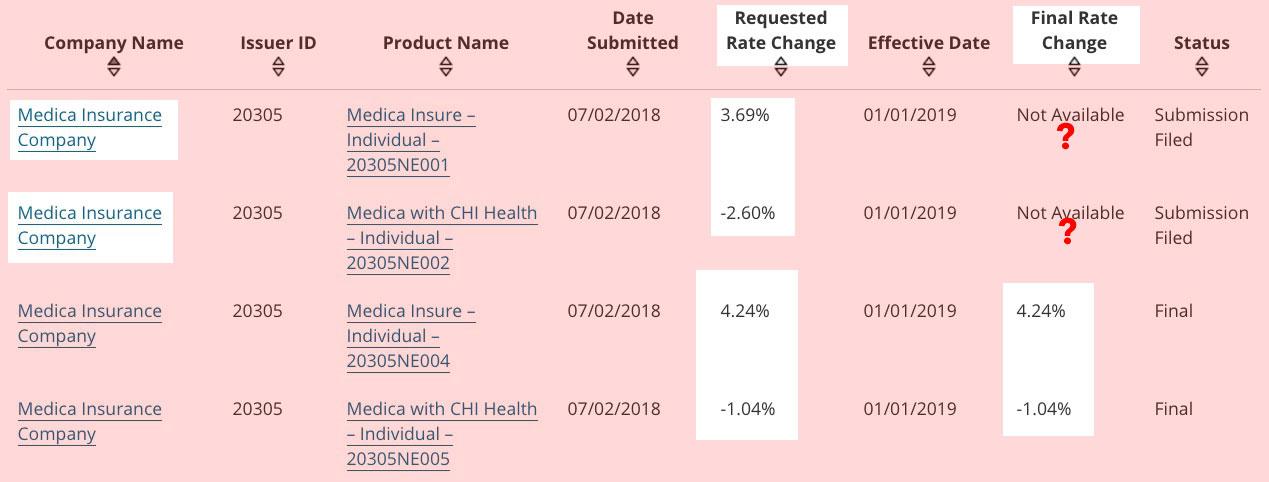Sort by Requested Rate Change column
This screenshot has width=1269, height=482.
click(781, 67)
